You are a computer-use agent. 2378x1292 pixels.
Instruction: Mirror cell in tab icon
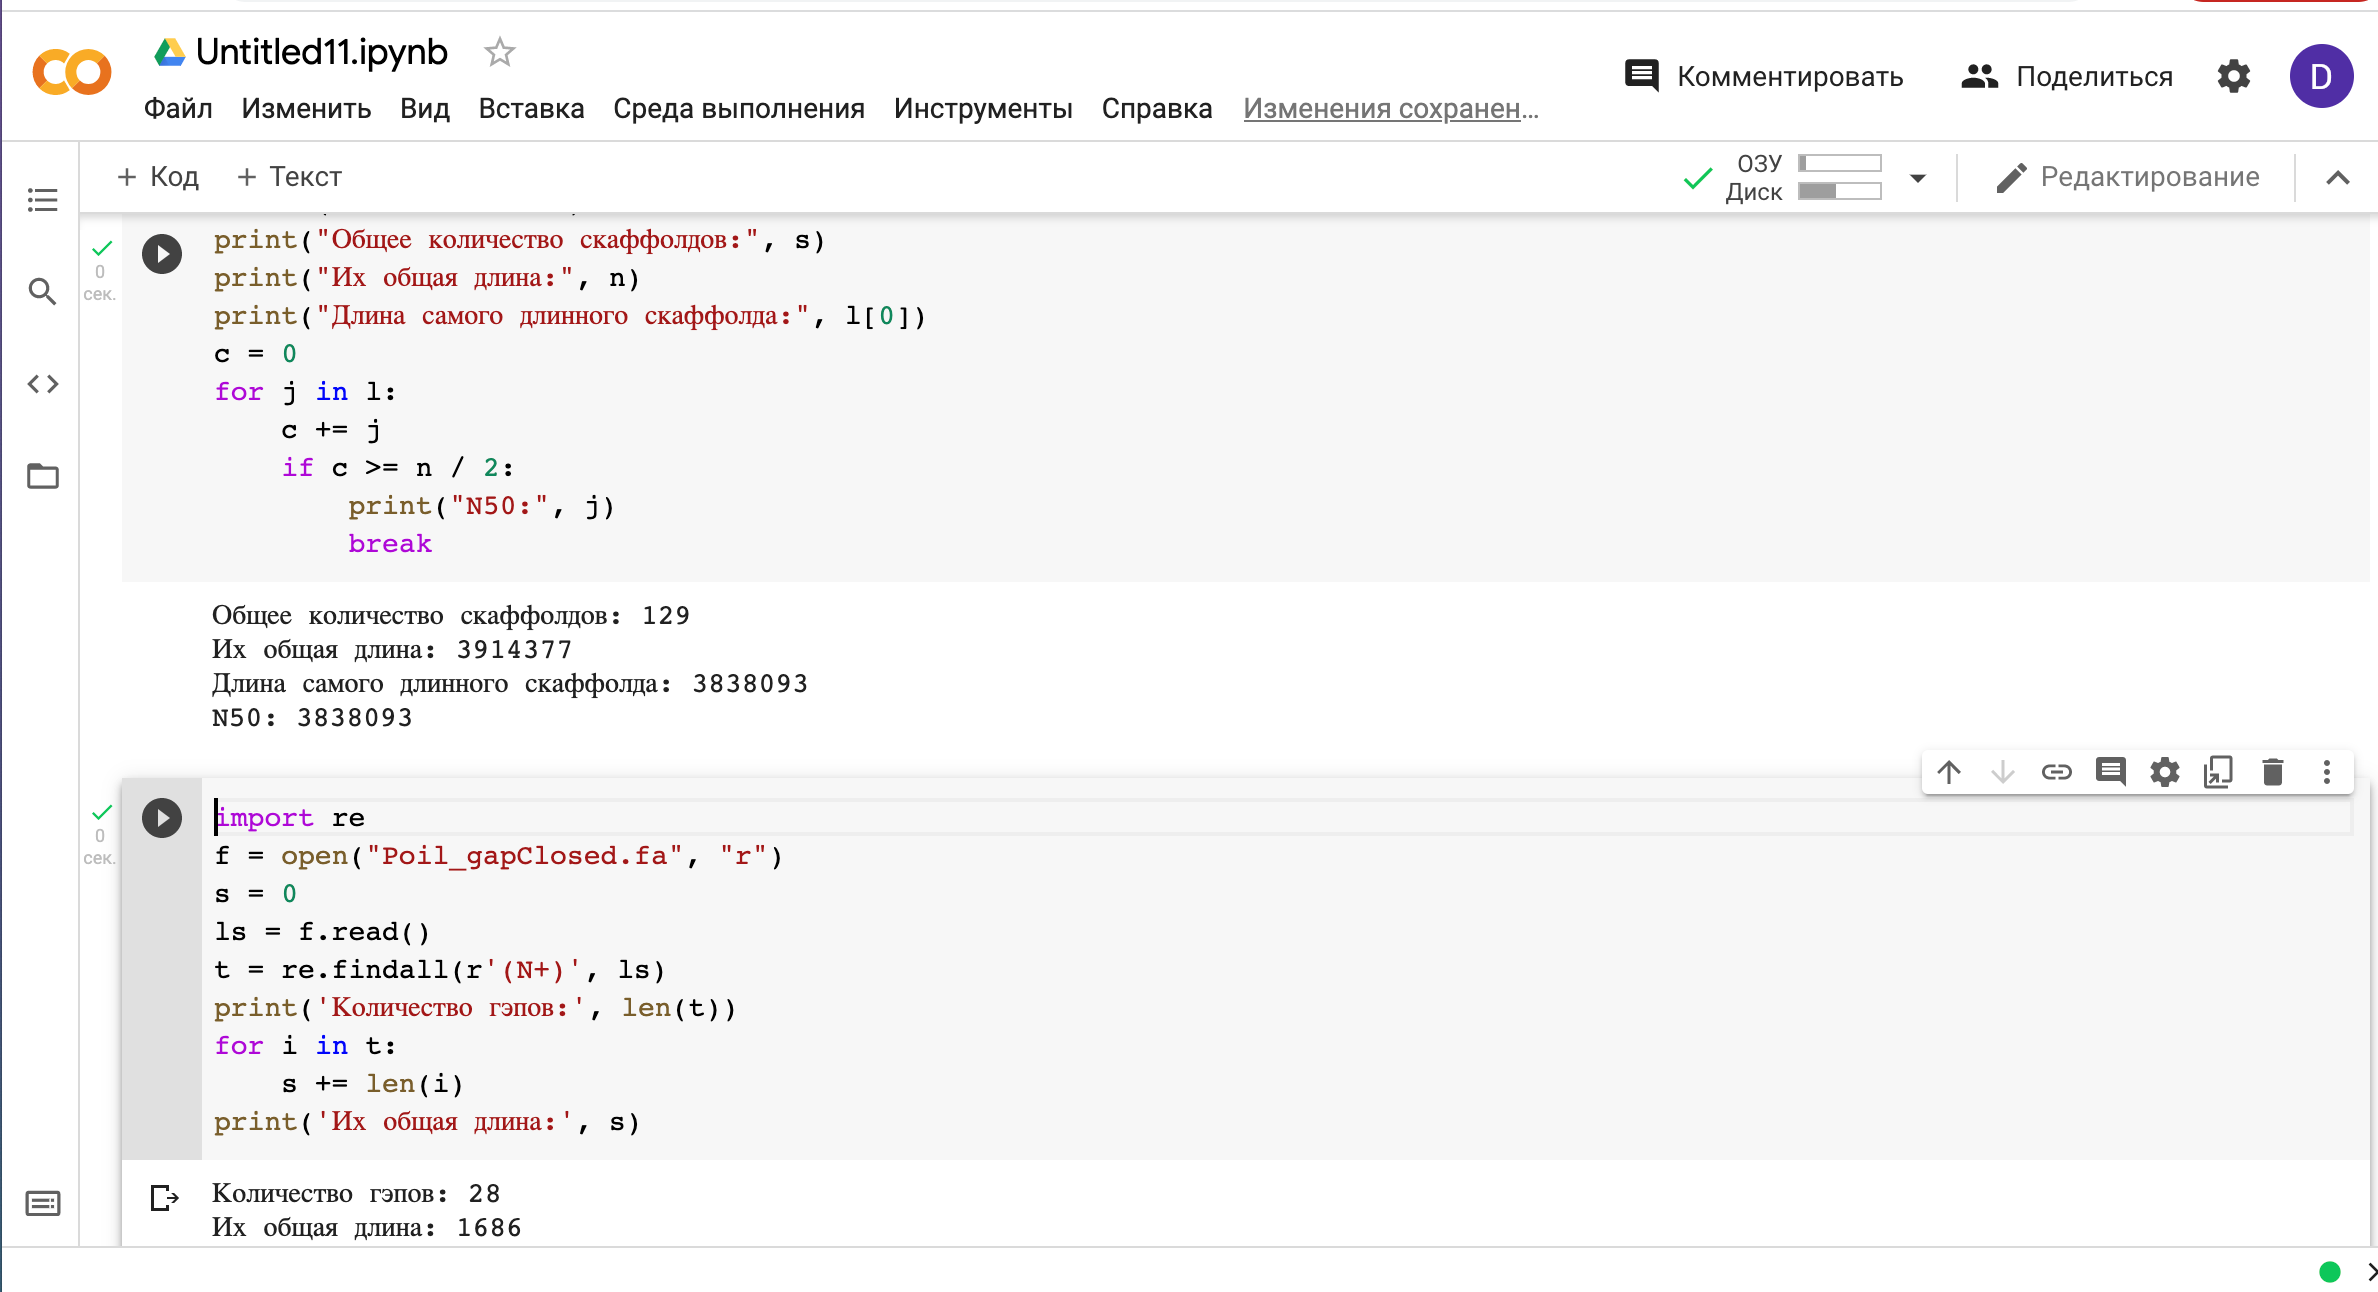(x=2219, y=772)
